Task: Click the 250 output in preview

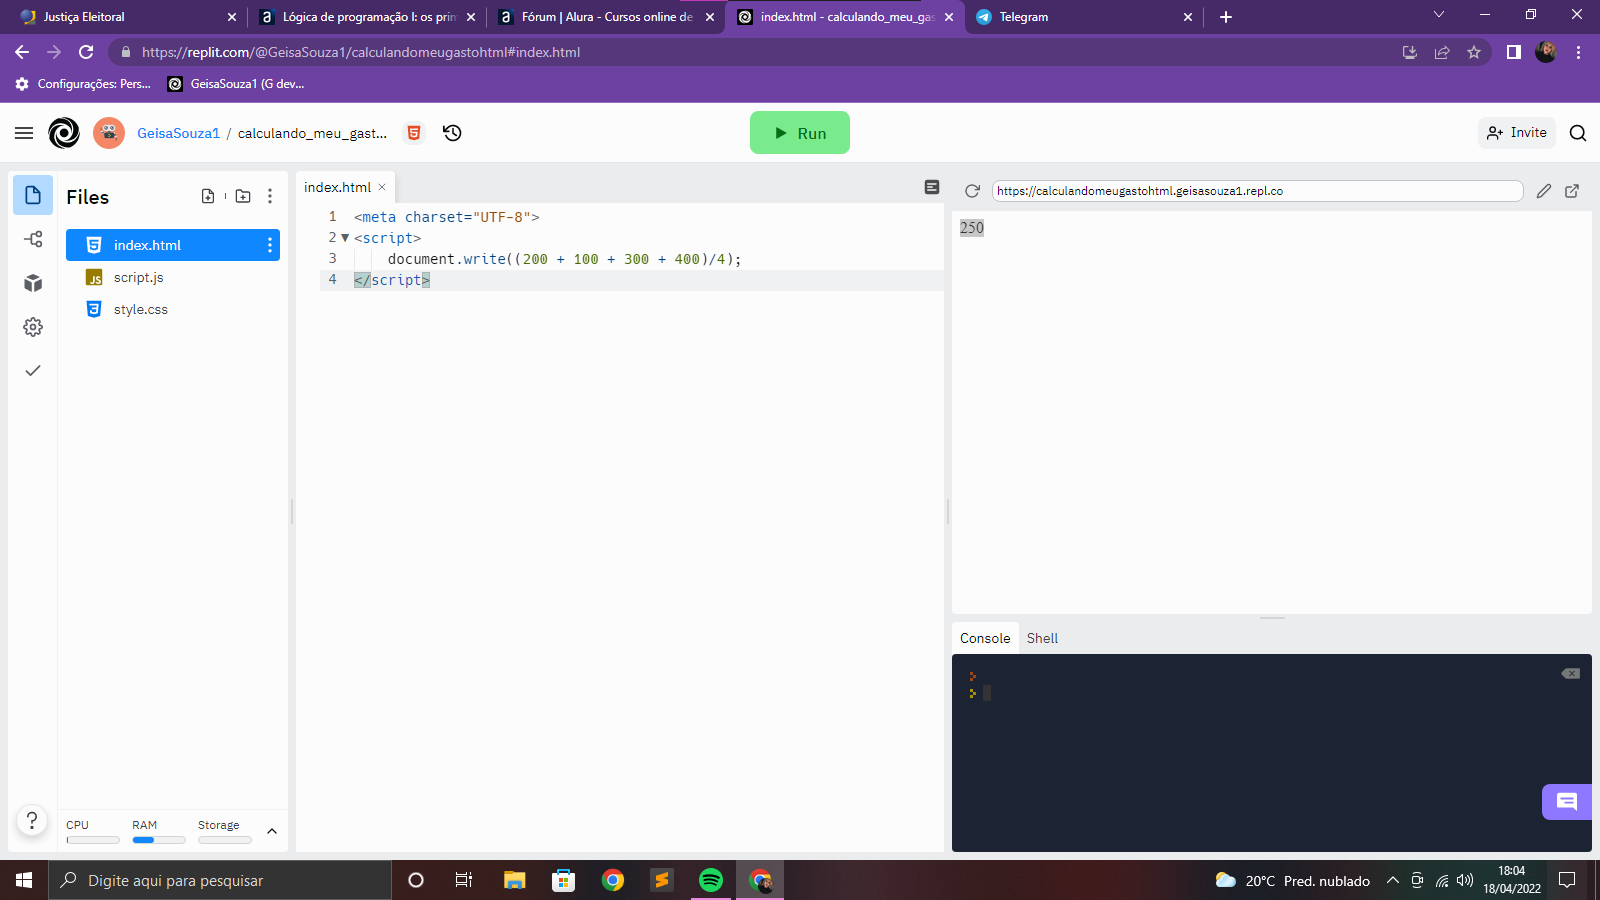Action: pos(972,228)
